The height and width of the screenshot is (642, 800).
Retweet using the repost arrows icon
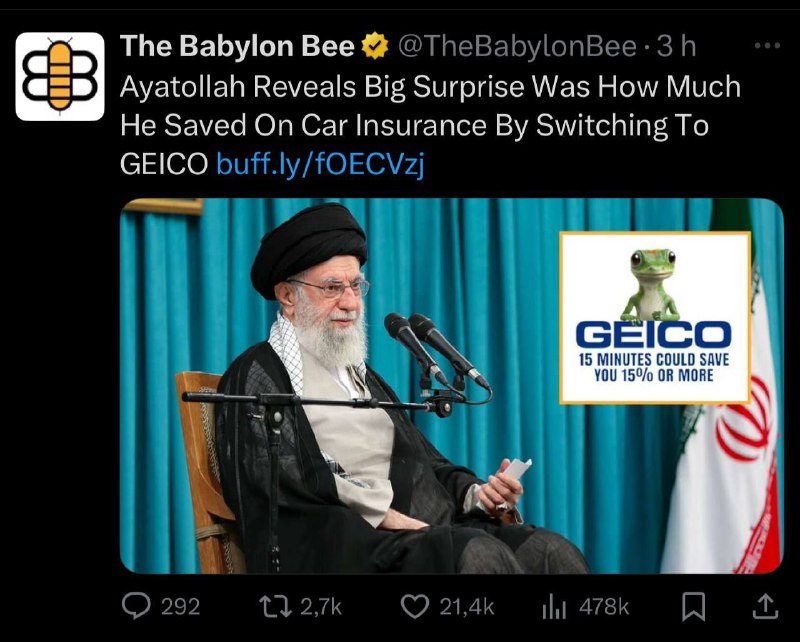tap(276, 606)
